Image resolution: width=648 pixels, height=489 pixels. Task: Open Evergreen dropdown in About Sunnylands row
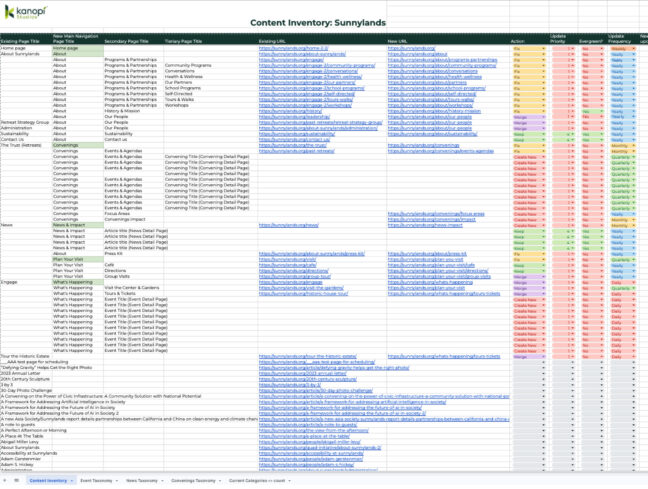[601, 54]
